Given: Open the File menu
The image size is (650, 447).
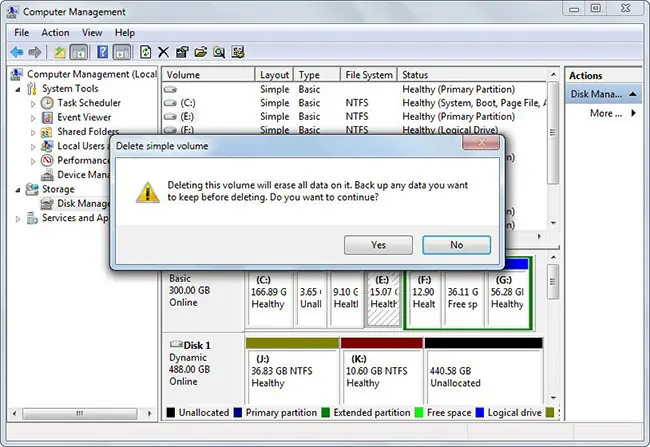Looking at the screenshot, I should 22,33.
